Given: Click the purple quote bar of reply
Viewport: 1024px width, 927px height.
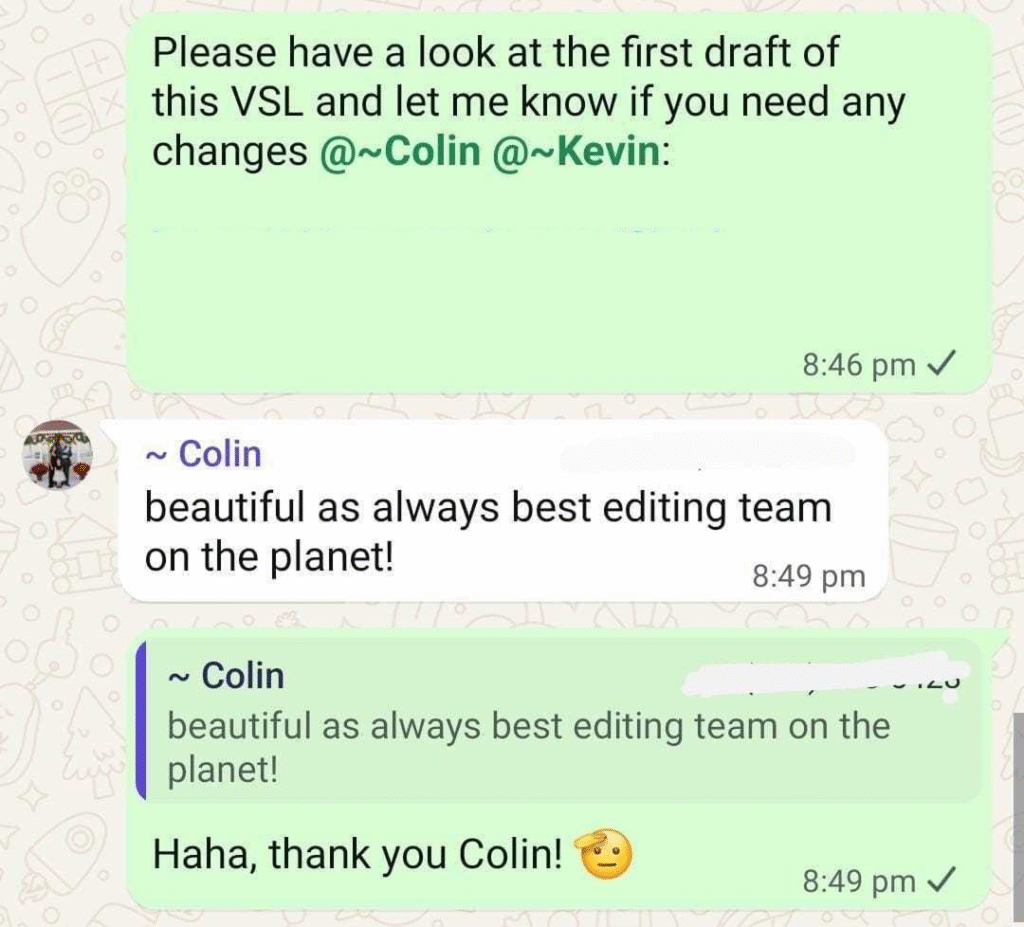Looking at the screenshot, I should tap(140, 721).
